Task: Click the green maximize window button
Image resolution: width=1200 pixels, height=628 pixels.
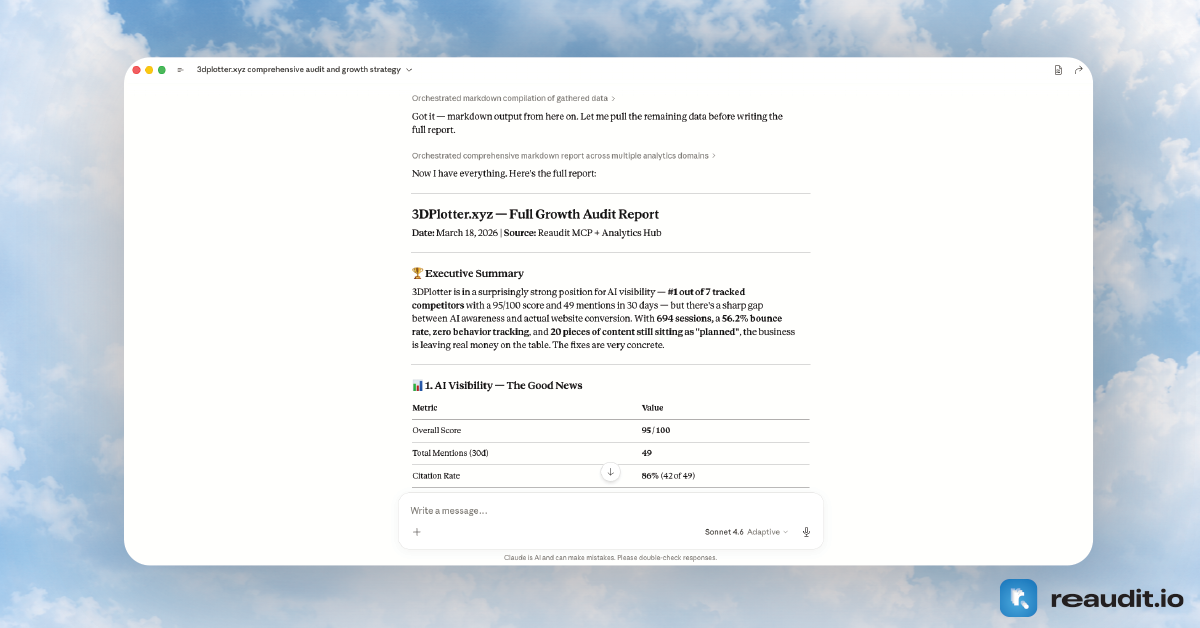Action: pos(162,70)
